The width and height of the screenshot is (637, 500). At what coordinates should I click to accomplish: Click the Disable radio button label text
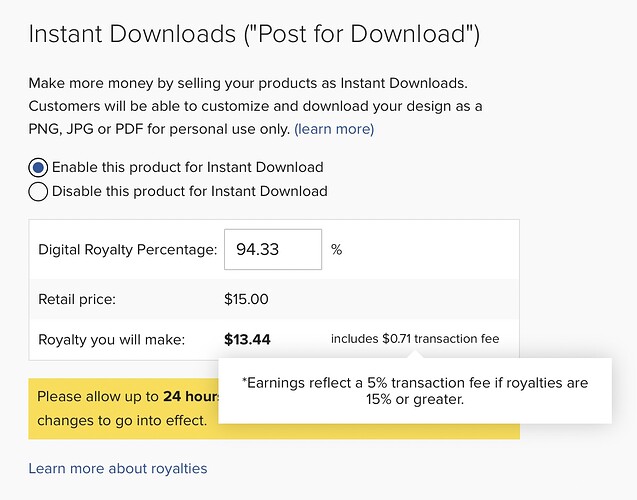click(190, 191)
